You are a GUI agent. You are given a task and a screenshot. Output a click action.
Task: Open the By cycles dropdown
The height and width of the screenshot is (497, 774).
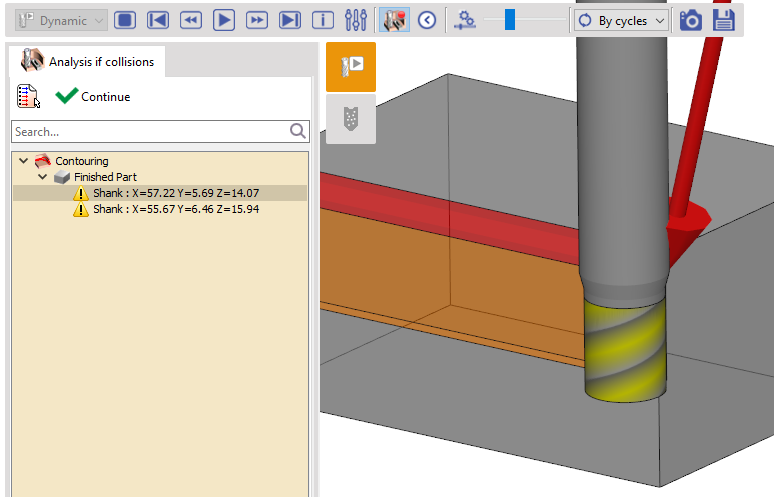pyautogui.click(x=620, y=20)
